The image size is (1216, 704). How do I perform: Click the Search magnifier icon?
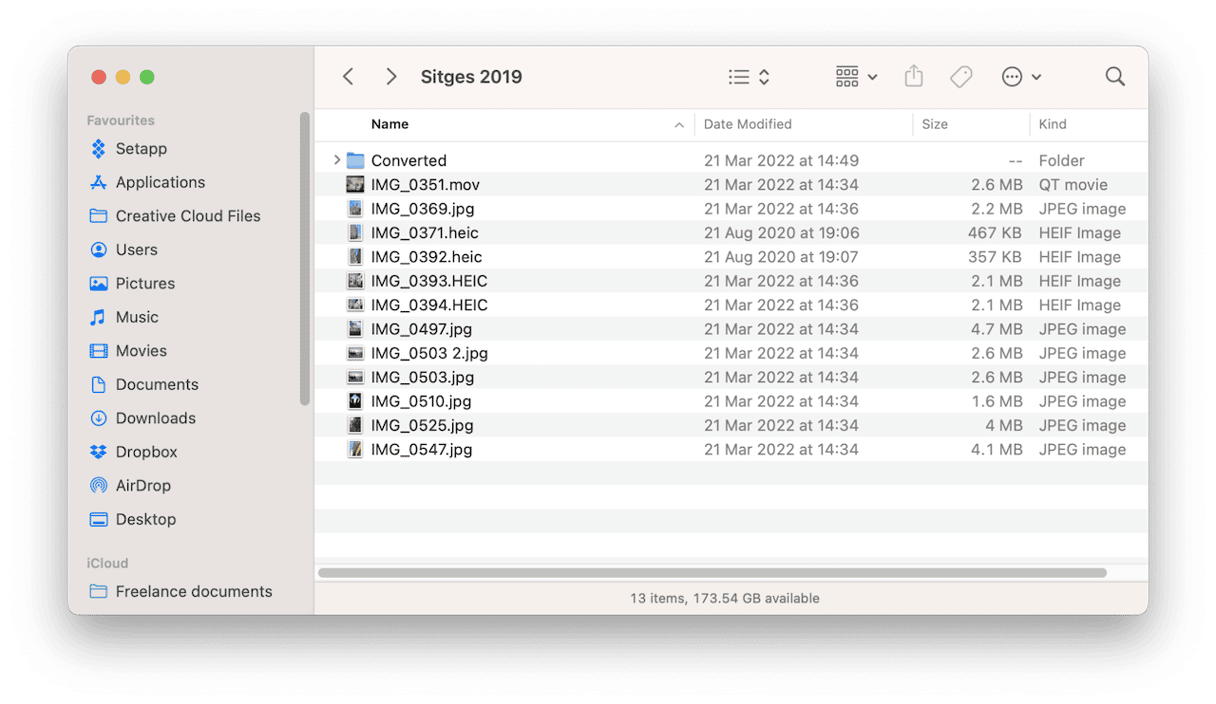tap(1115, 77)
